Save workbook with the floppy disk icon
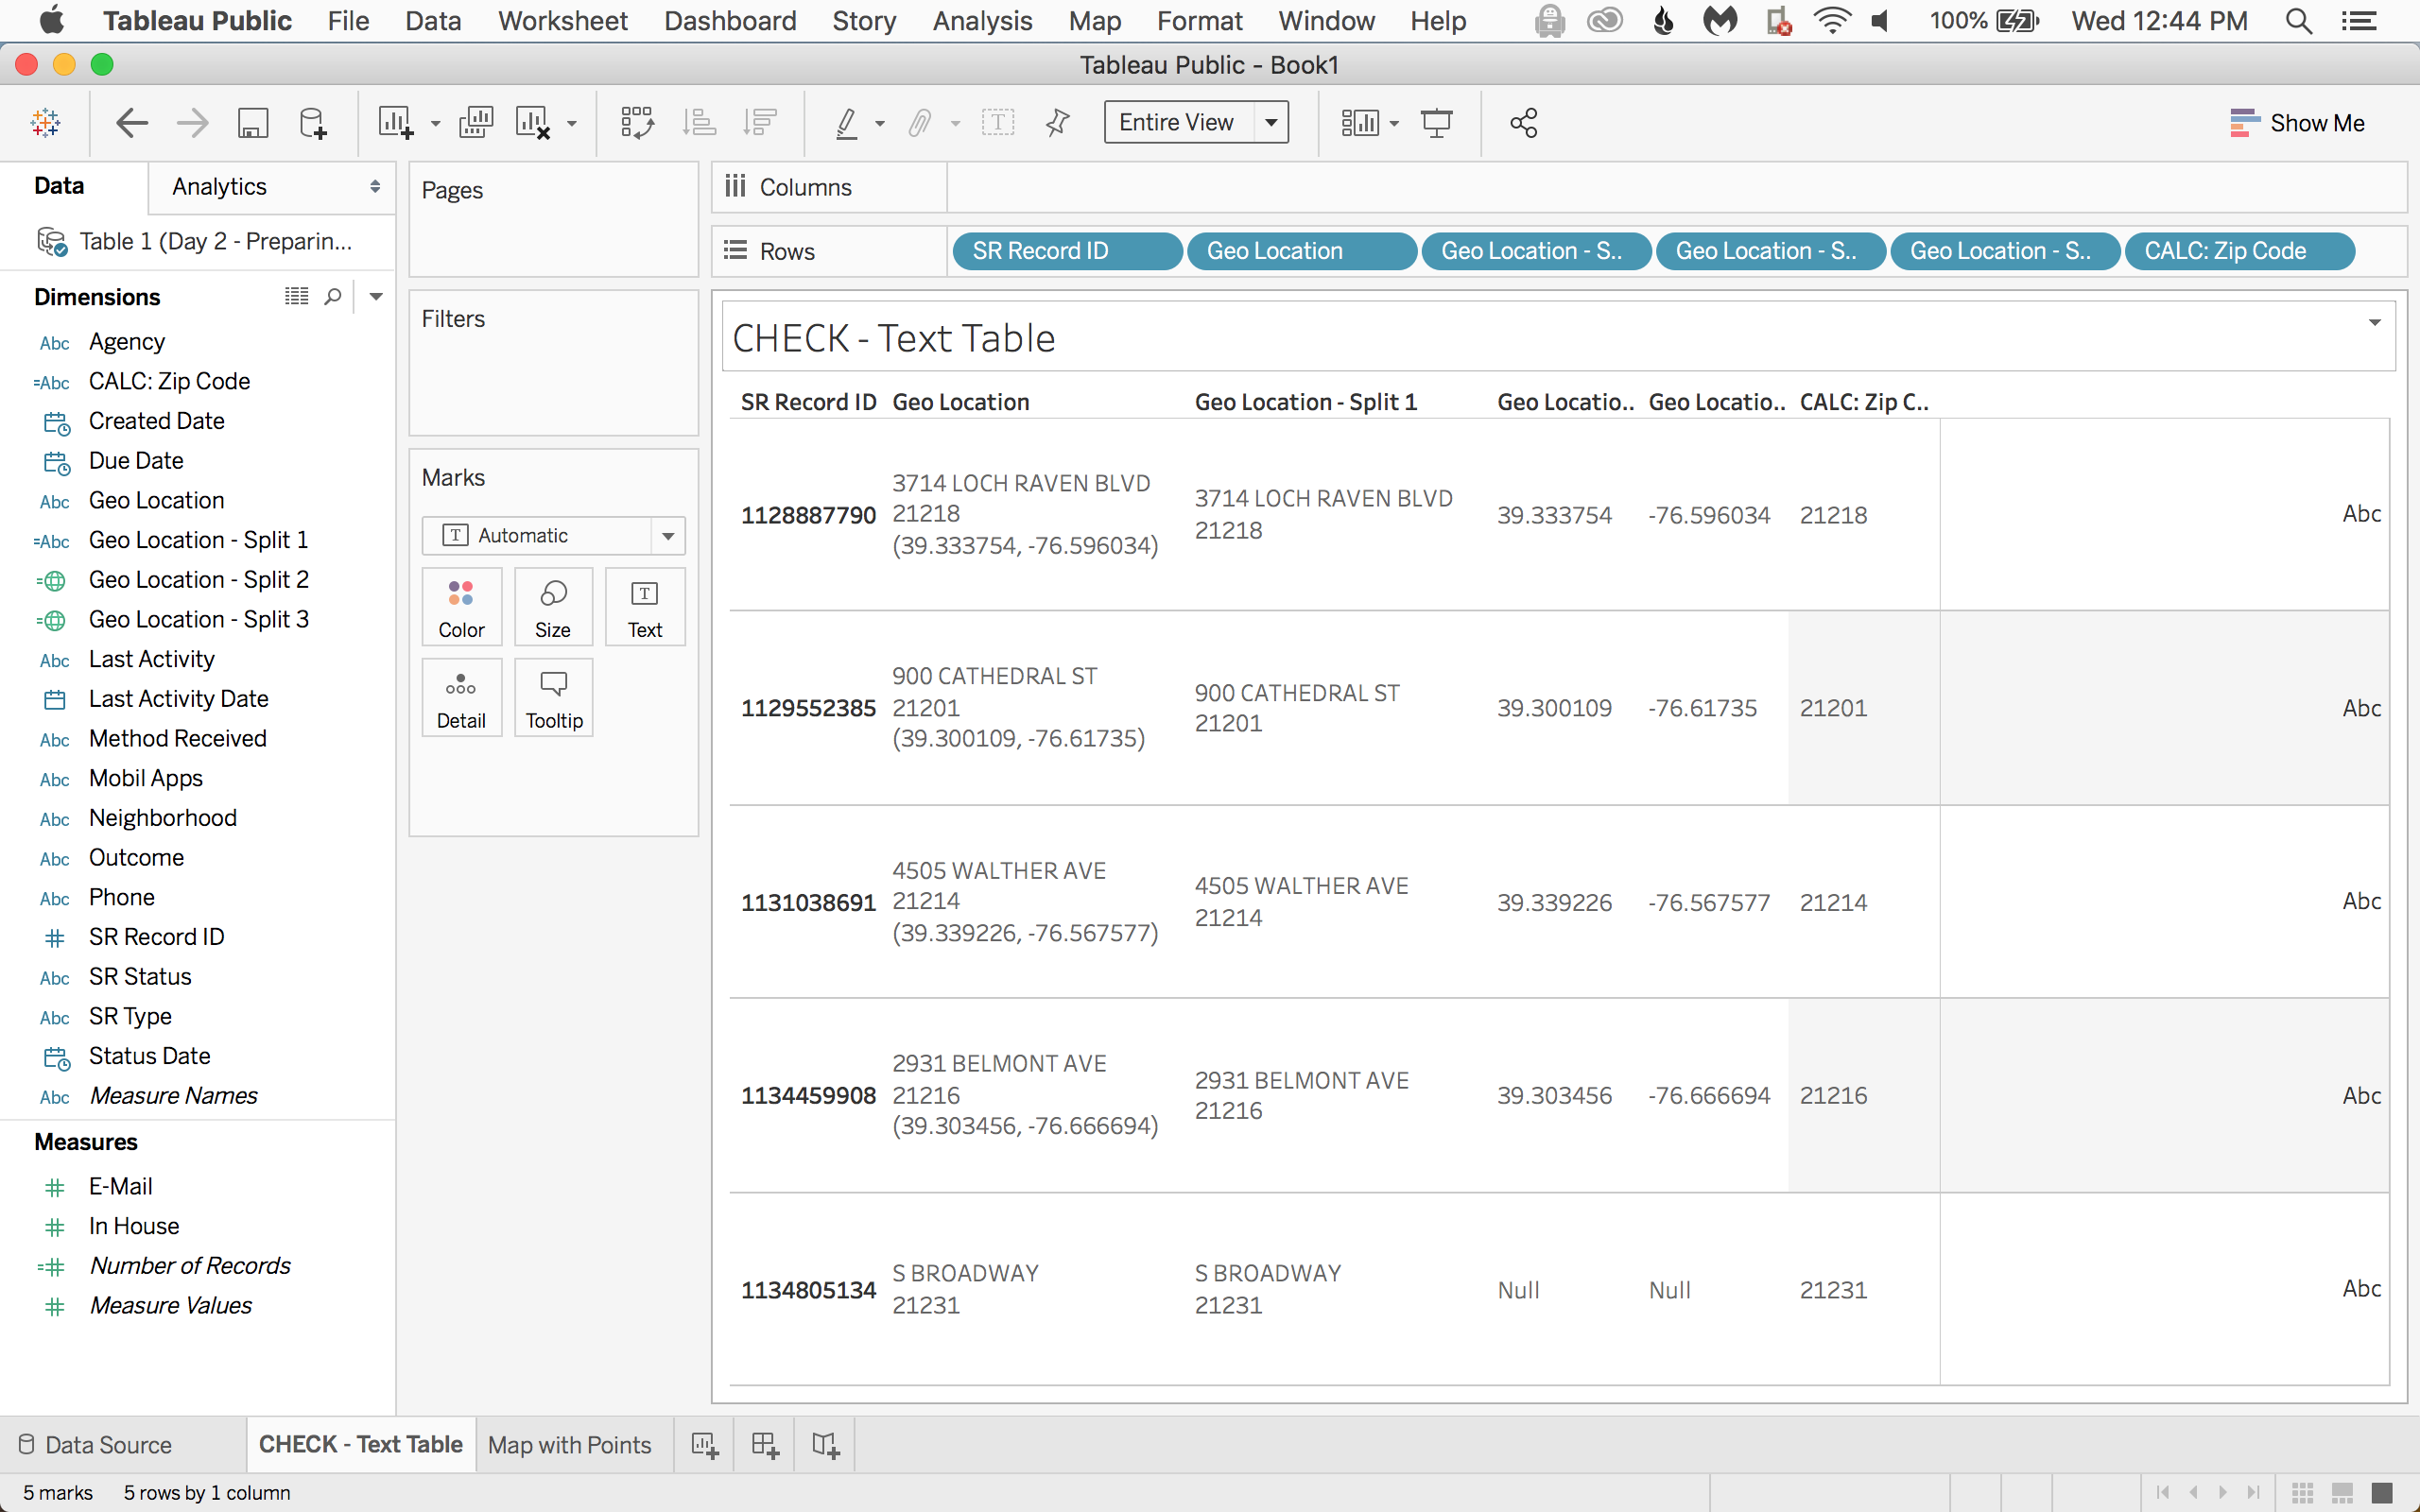 (x=253, y=123)
